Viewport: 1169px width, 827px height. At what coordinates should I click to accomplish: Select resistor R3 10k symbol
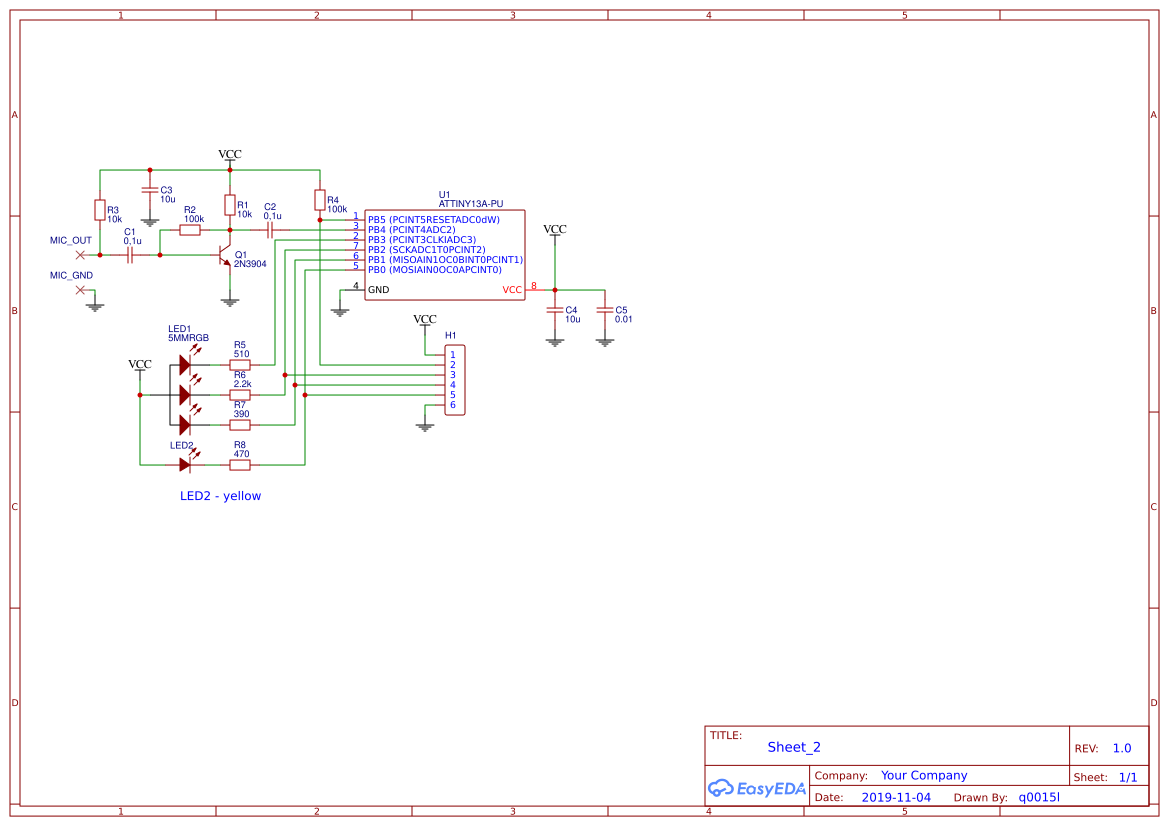tap(100, 210)
